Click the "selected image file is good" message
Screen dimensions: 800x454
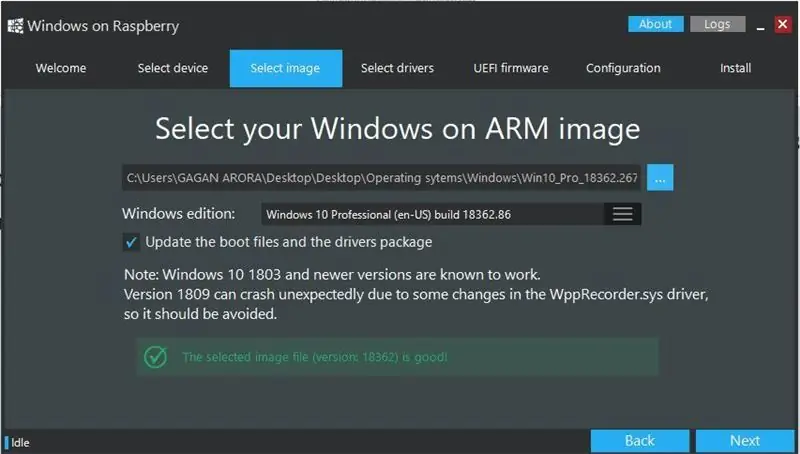click(x=315, y=357)
